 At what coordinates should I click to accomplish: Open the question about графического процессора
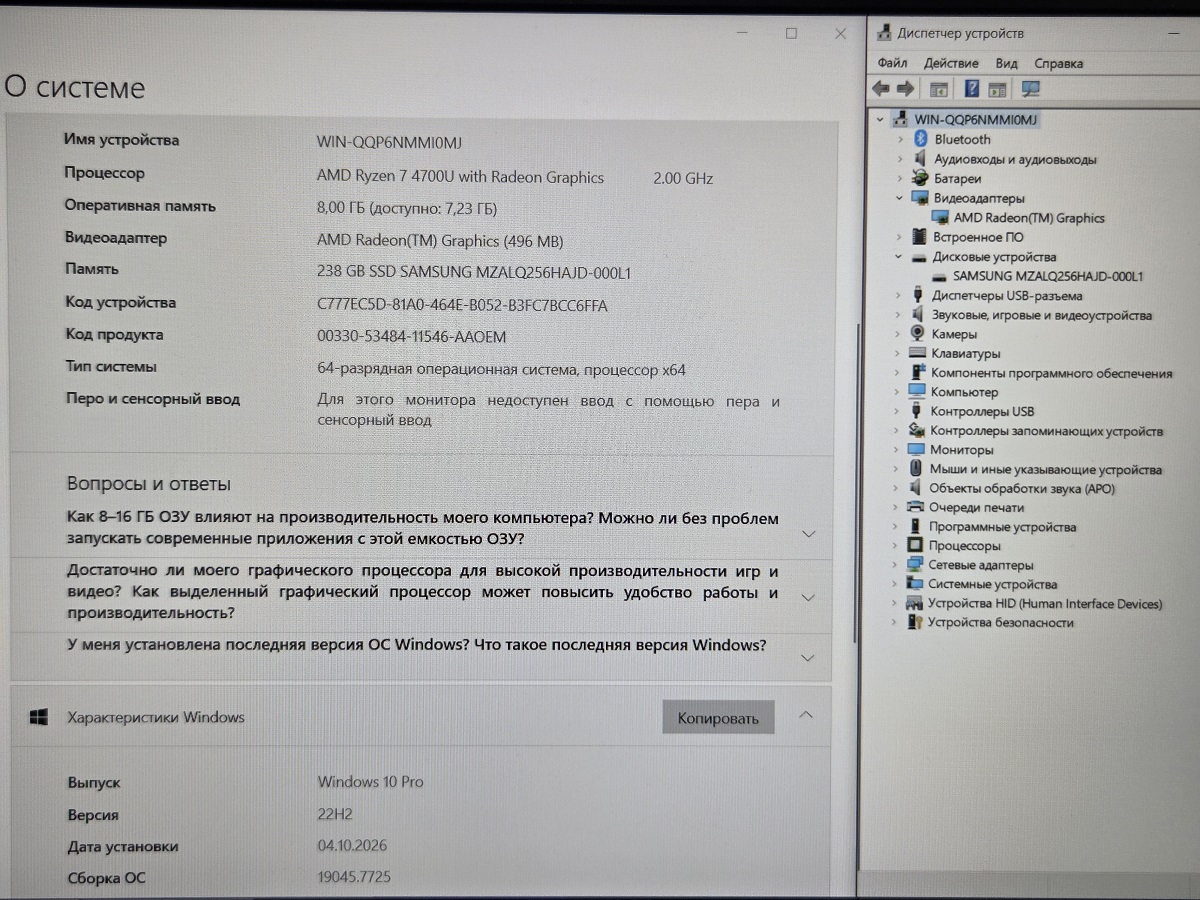[421, 592]
